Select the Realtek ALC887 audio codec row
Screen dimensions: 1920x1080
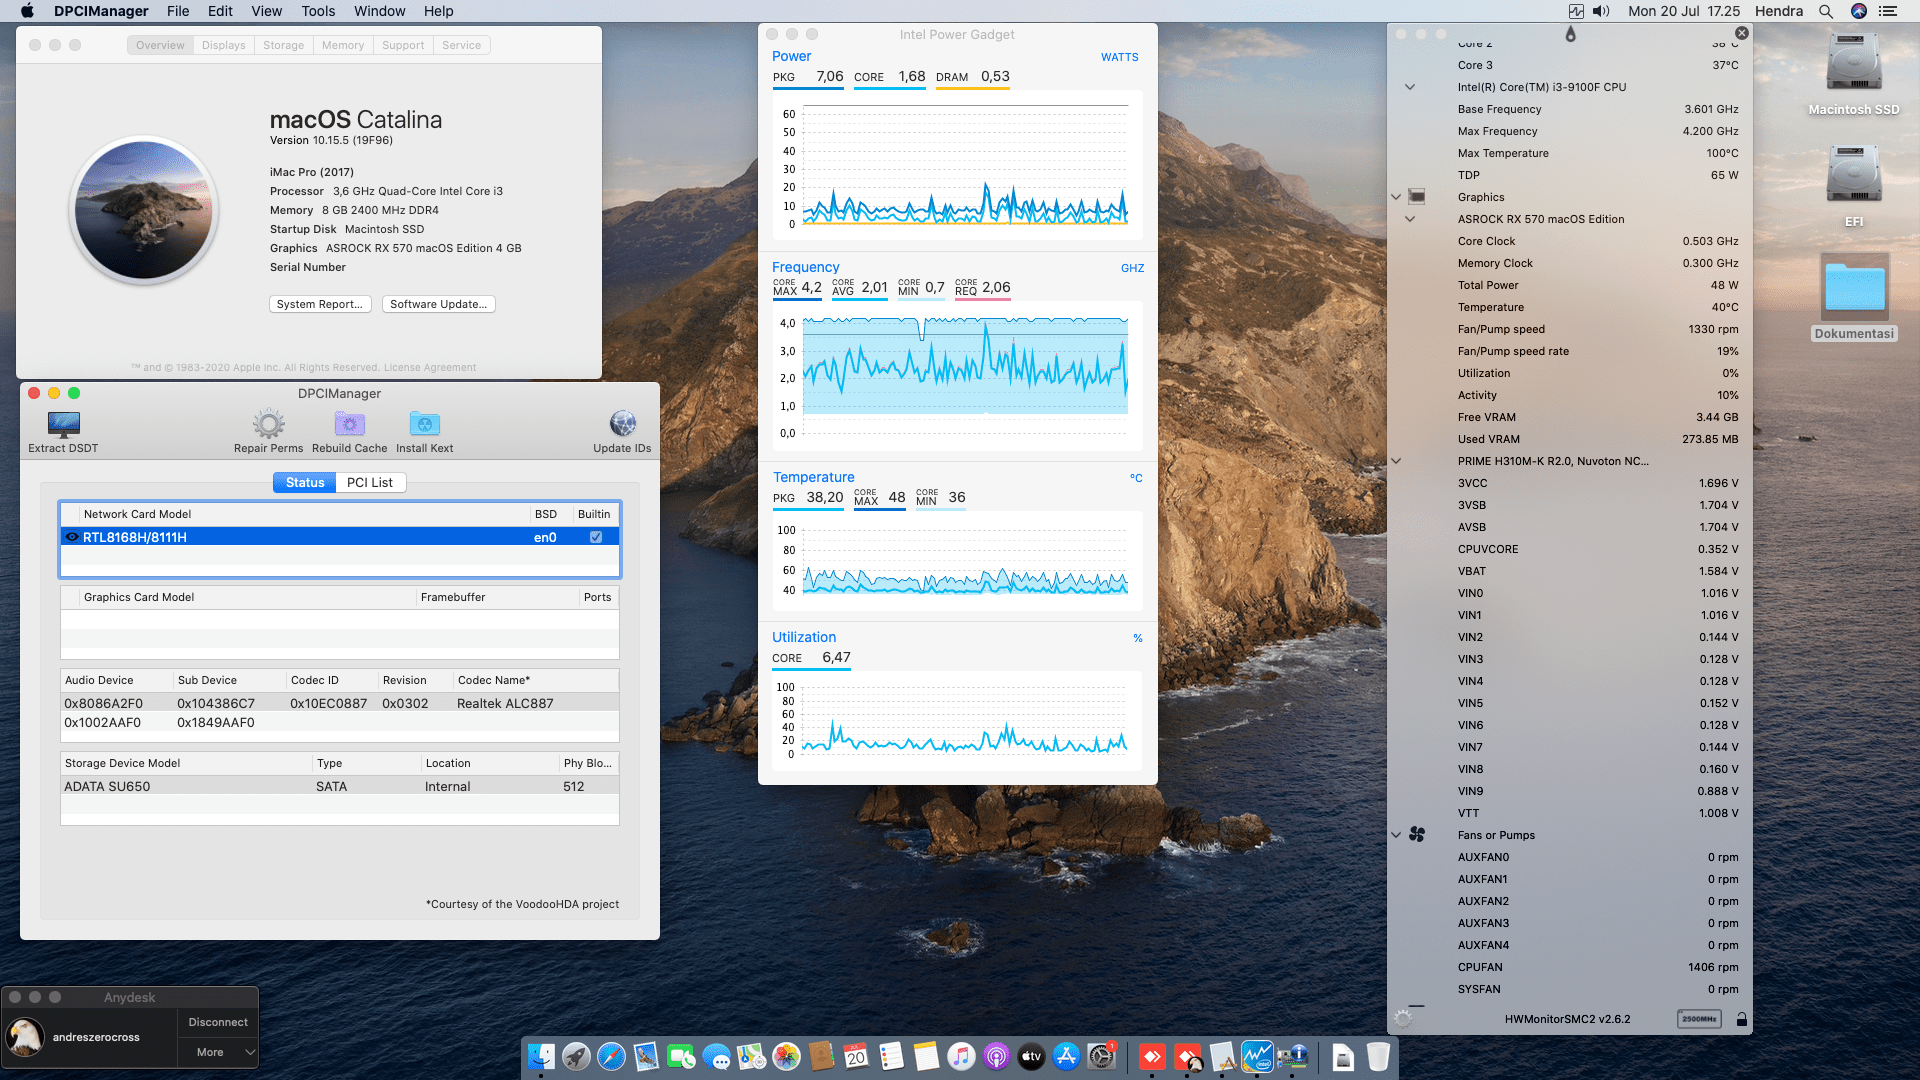click(x=340, y=703)
